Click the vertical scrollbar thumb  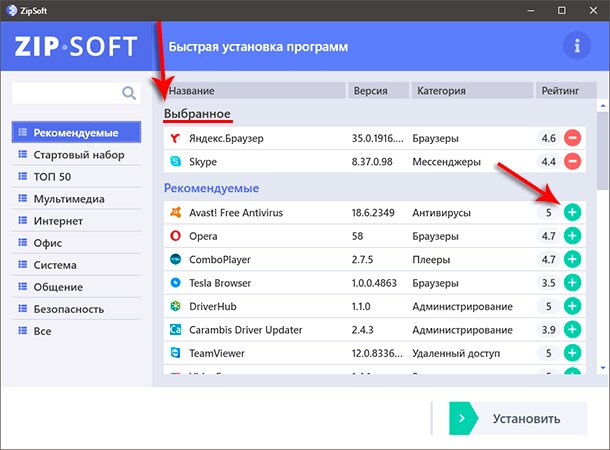603,151
